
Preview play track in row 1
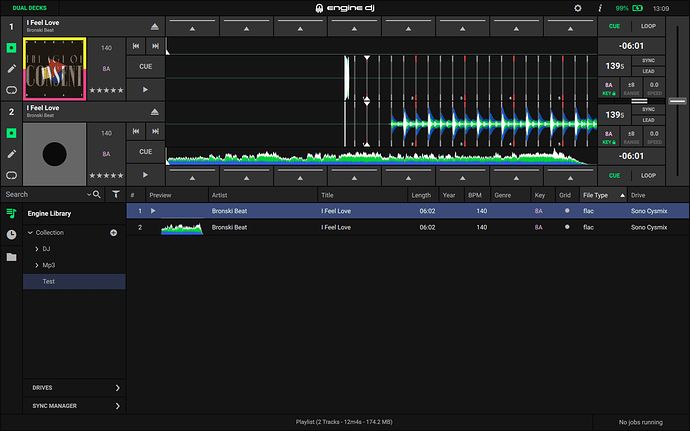[x=153, y=211]
